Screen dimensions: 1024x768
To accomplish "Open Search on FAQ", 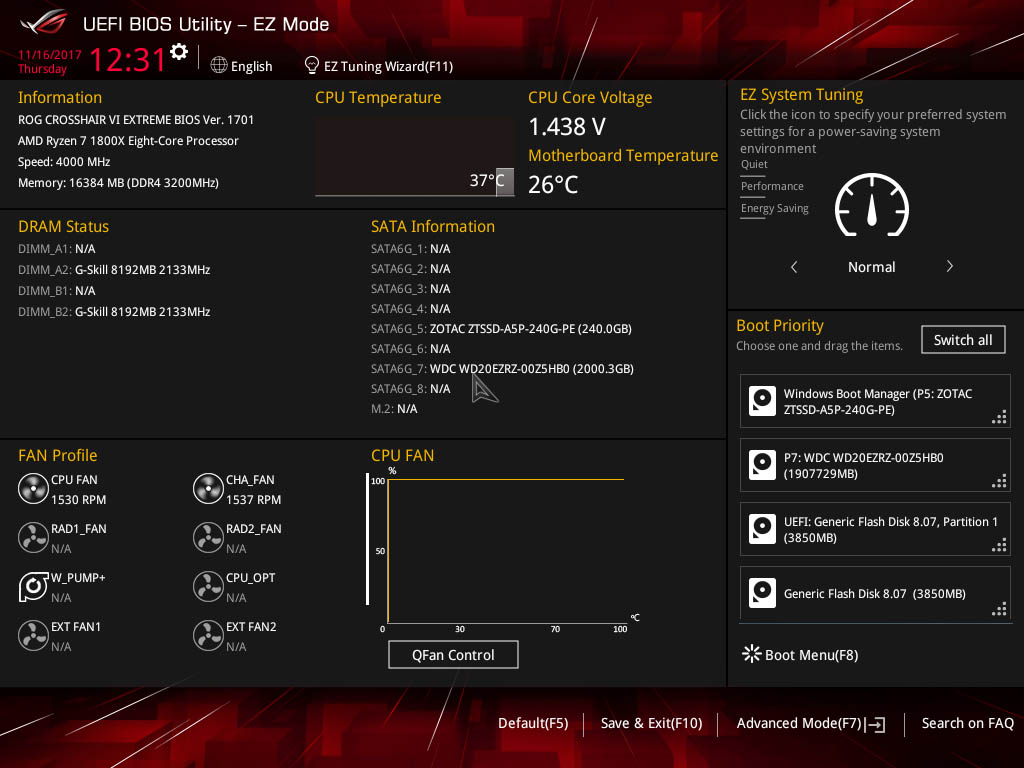I will pos(967,724).
